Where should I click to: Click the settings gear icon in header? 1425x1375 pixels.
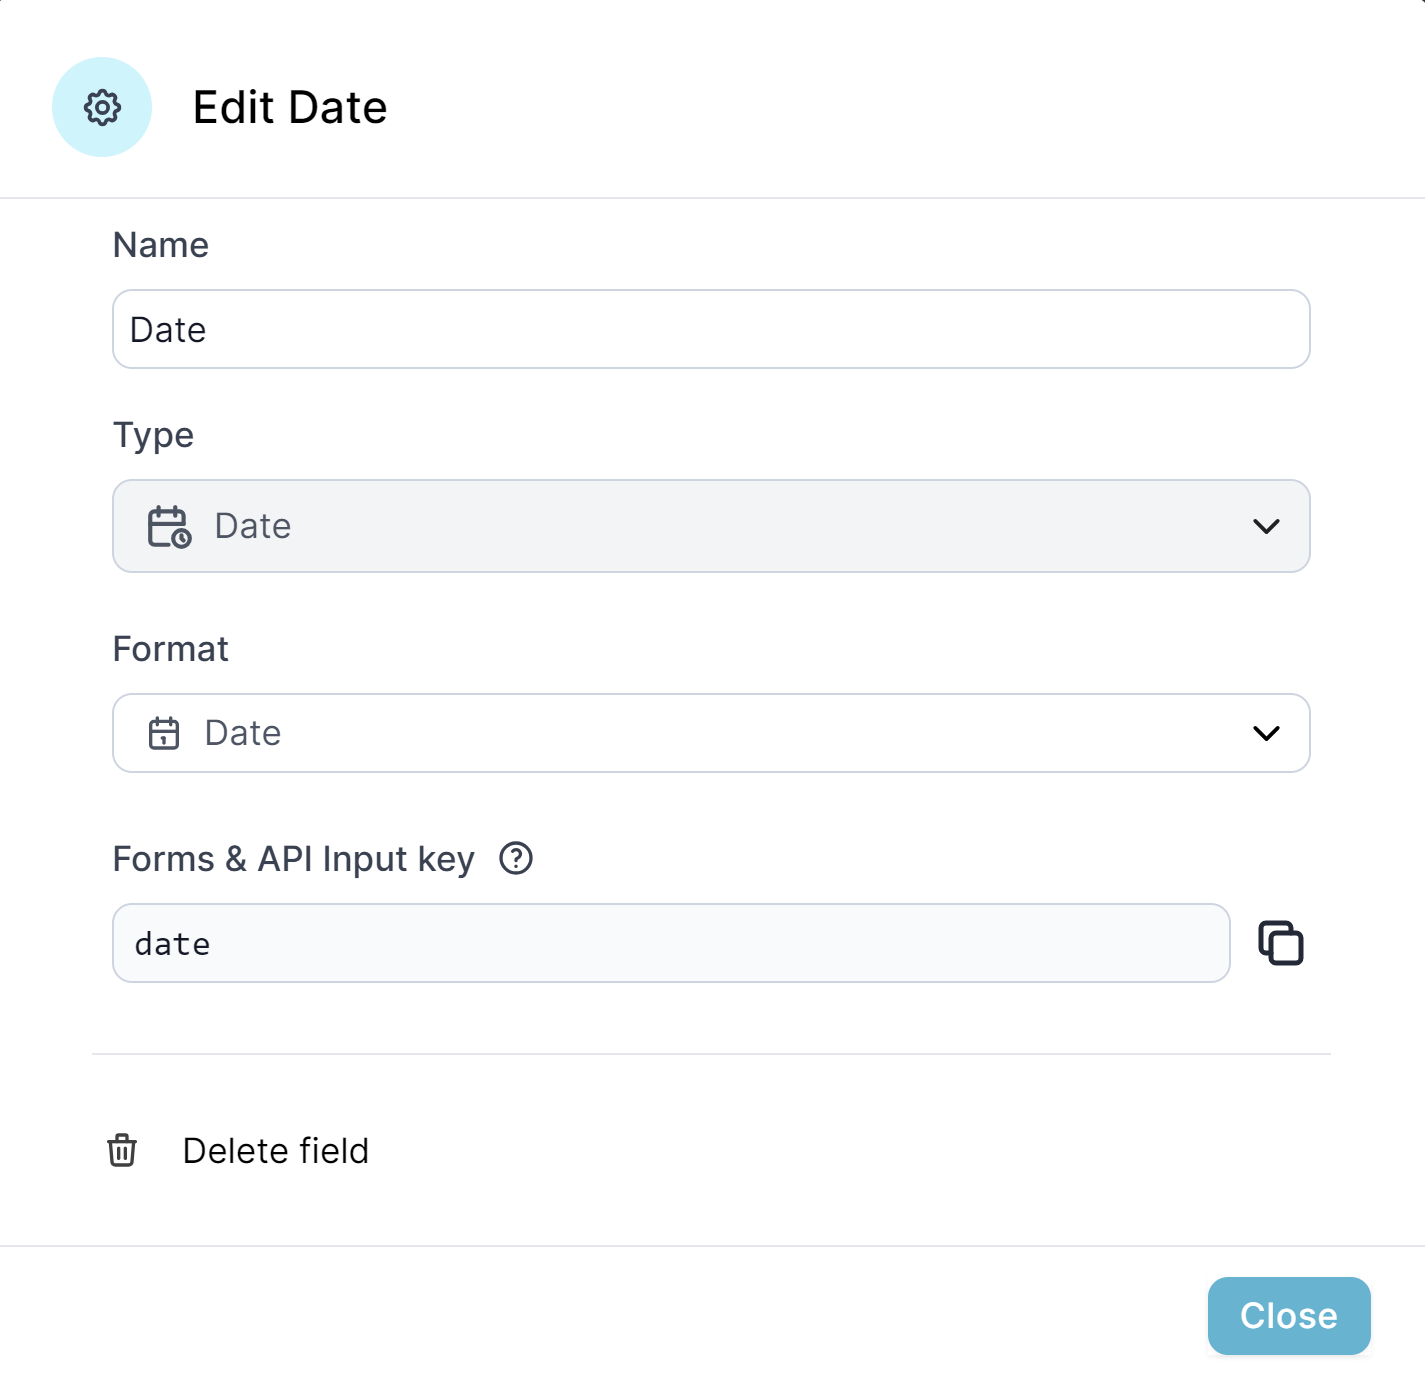click(102, 107)
